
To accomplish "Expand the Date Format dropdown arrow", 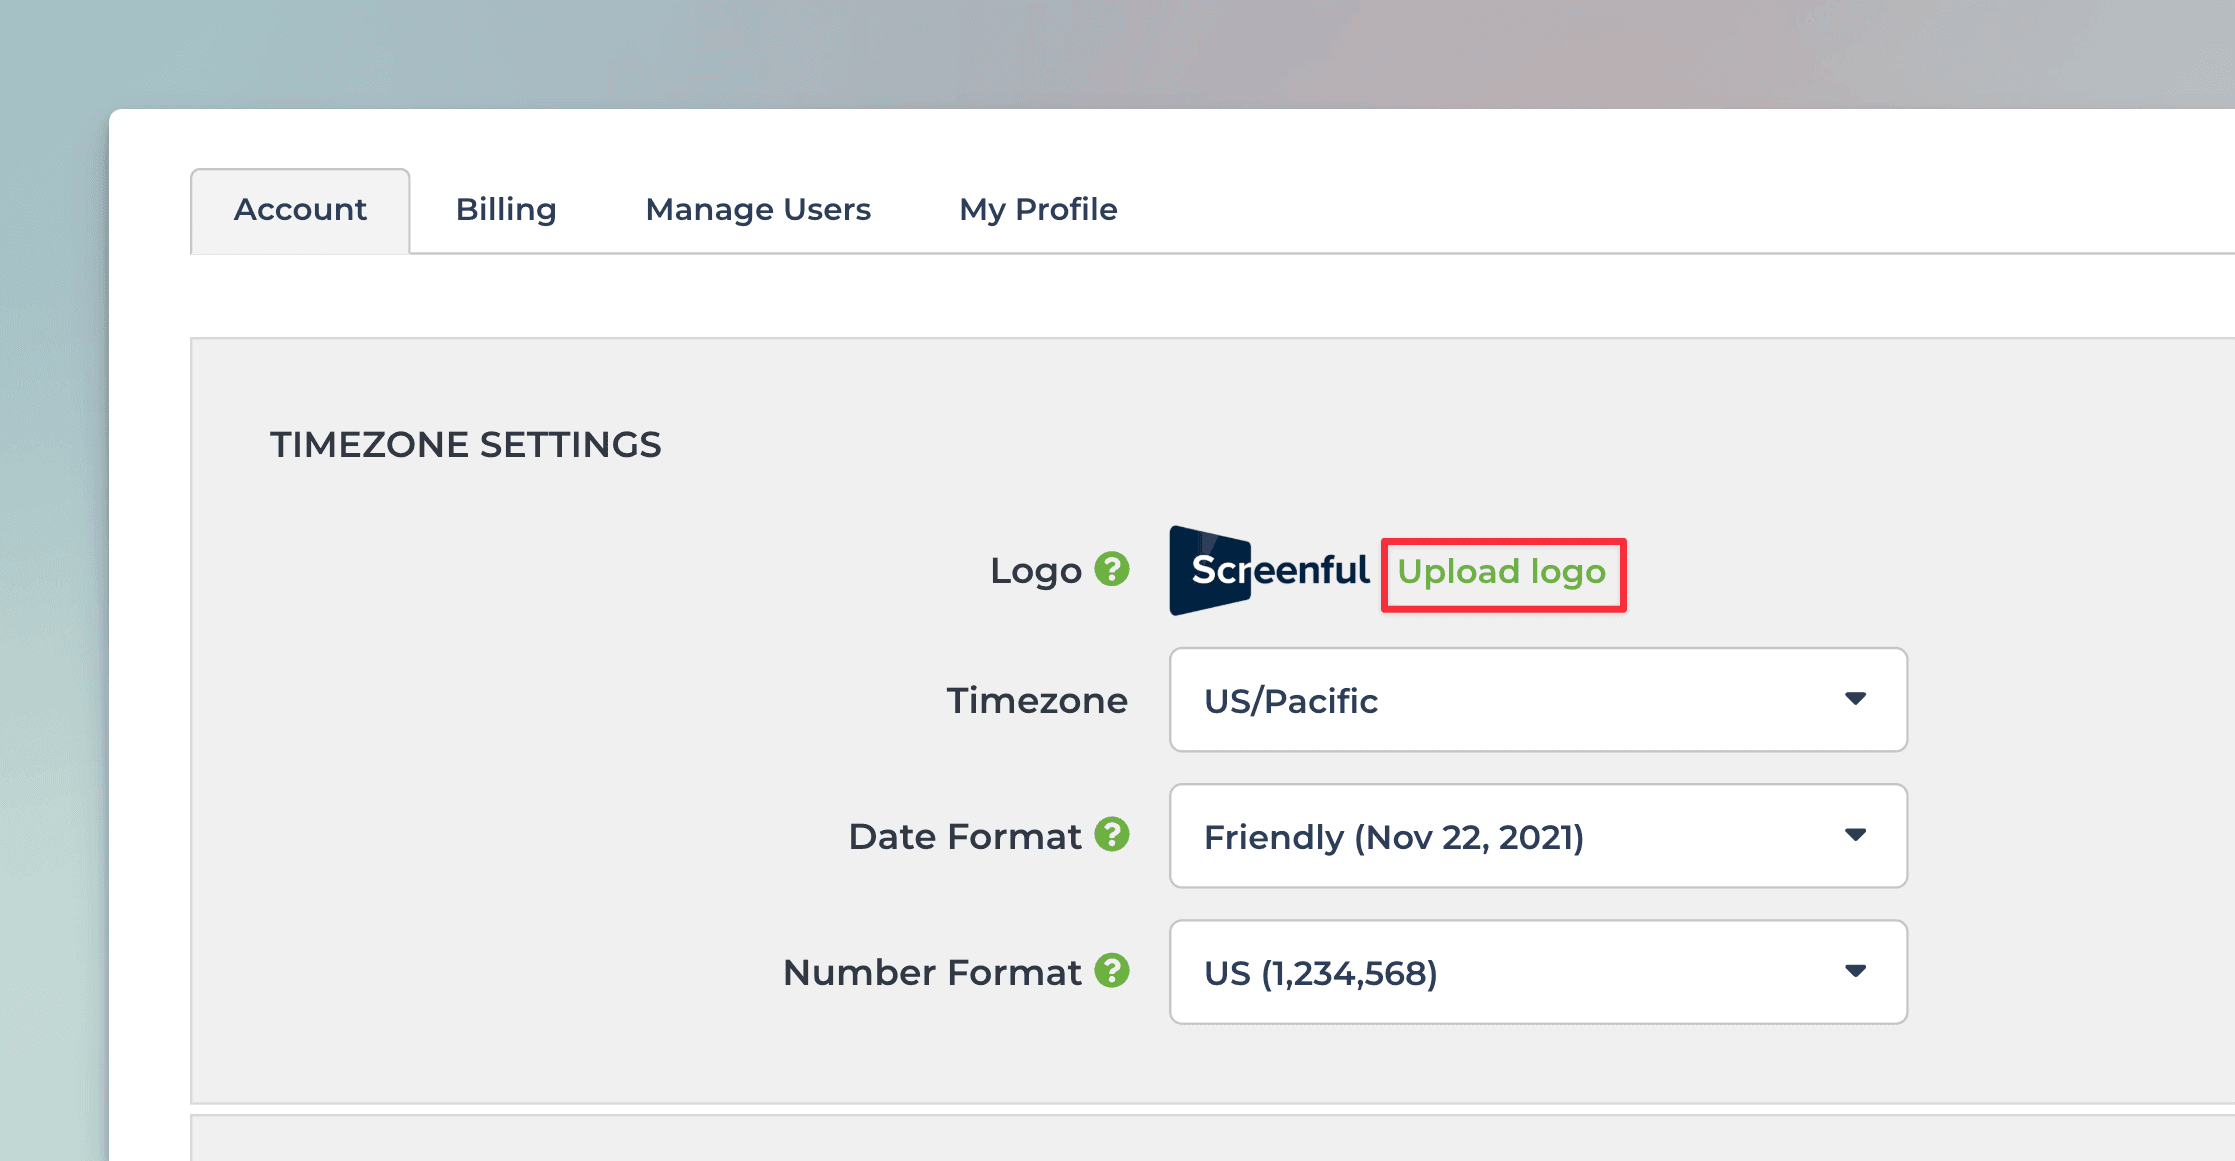I will click(x=1855, y=835).
